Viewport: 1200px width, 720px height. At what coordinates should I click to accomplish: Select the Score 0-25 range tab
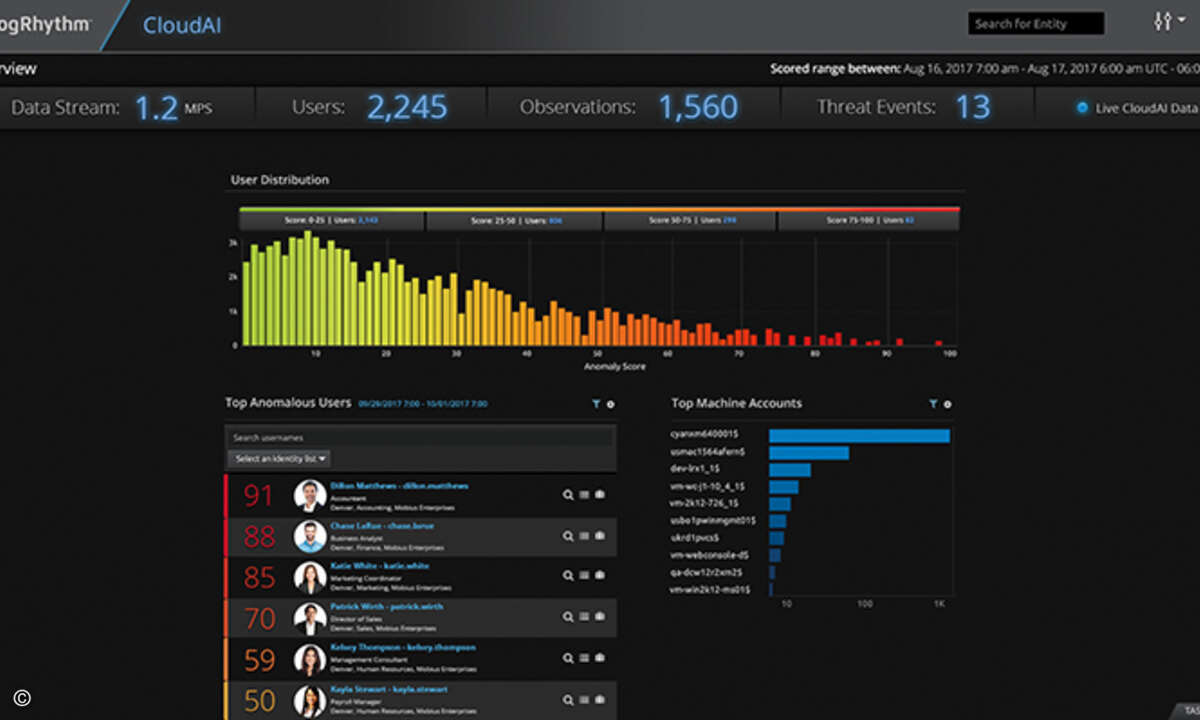332,220
